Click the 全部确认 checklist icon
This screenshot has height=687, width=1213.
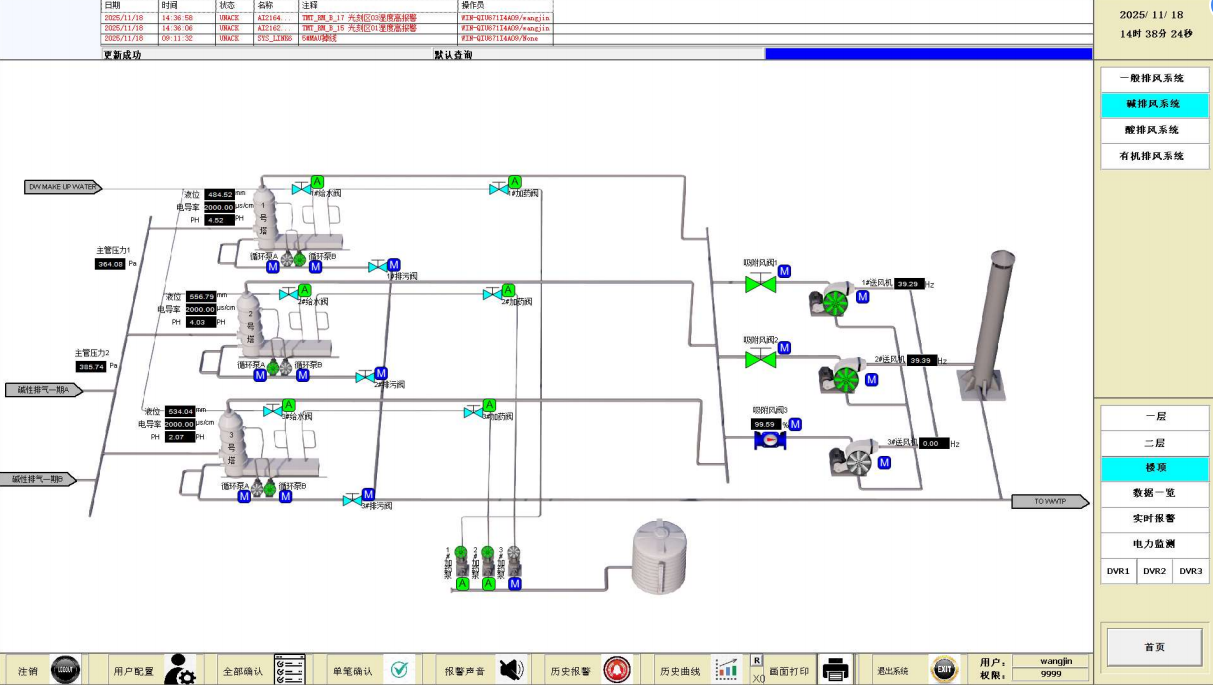[289, 670]
